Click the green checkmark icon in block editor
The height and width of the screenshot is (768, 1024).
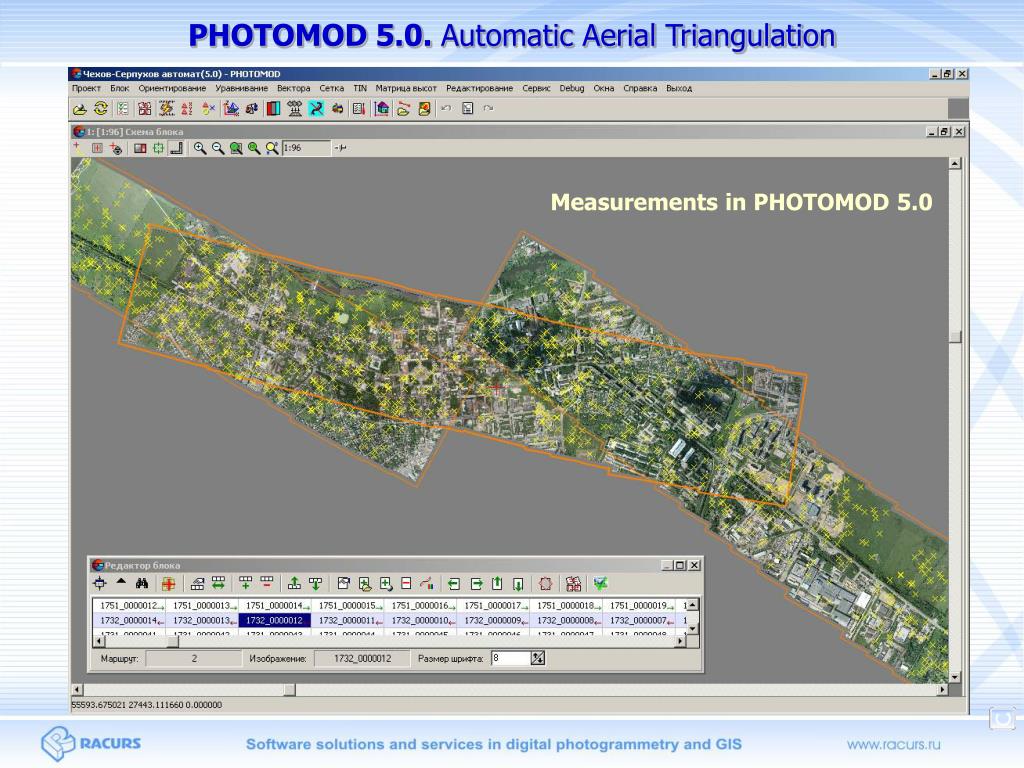coord(601,583)
